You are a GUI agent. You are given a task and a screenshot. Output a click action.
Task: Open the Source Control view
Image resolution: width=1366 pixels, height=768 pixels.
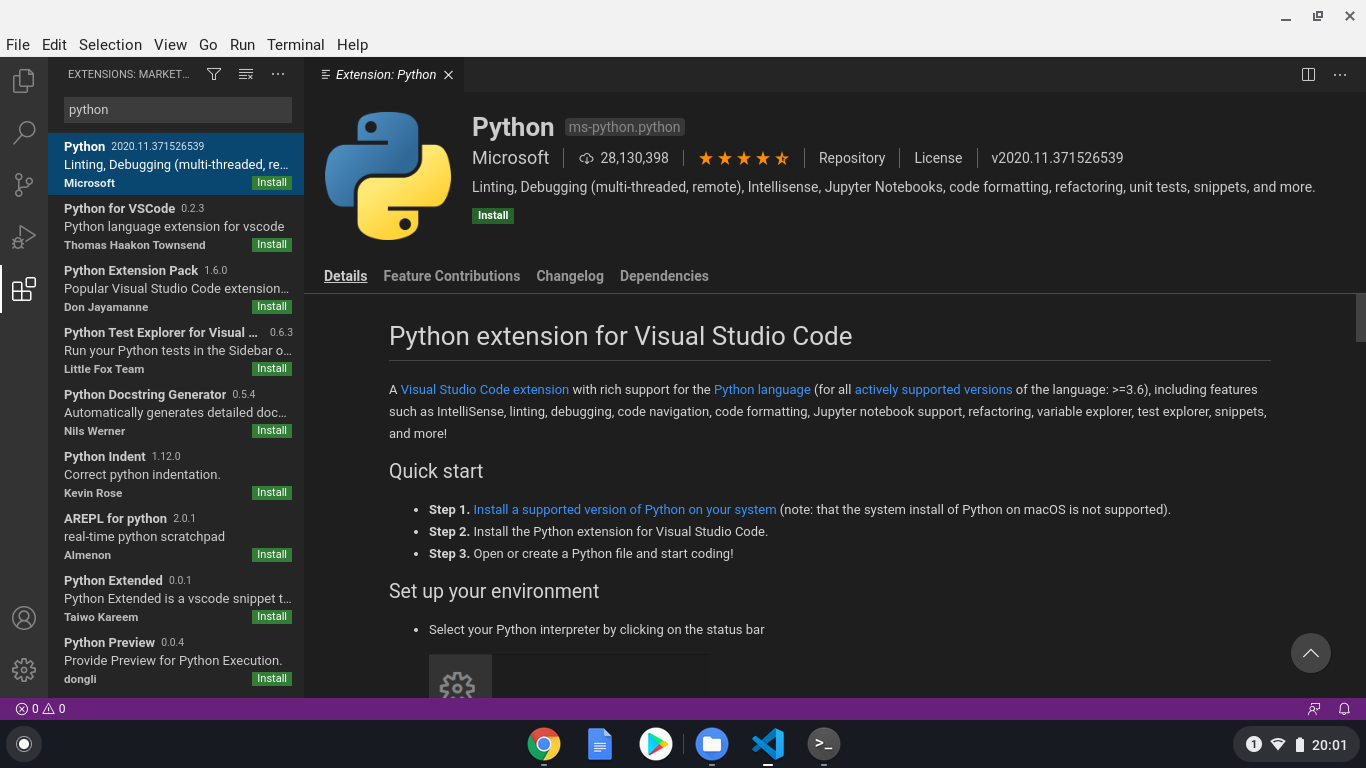pyautogui.click(x=23, y=184)
